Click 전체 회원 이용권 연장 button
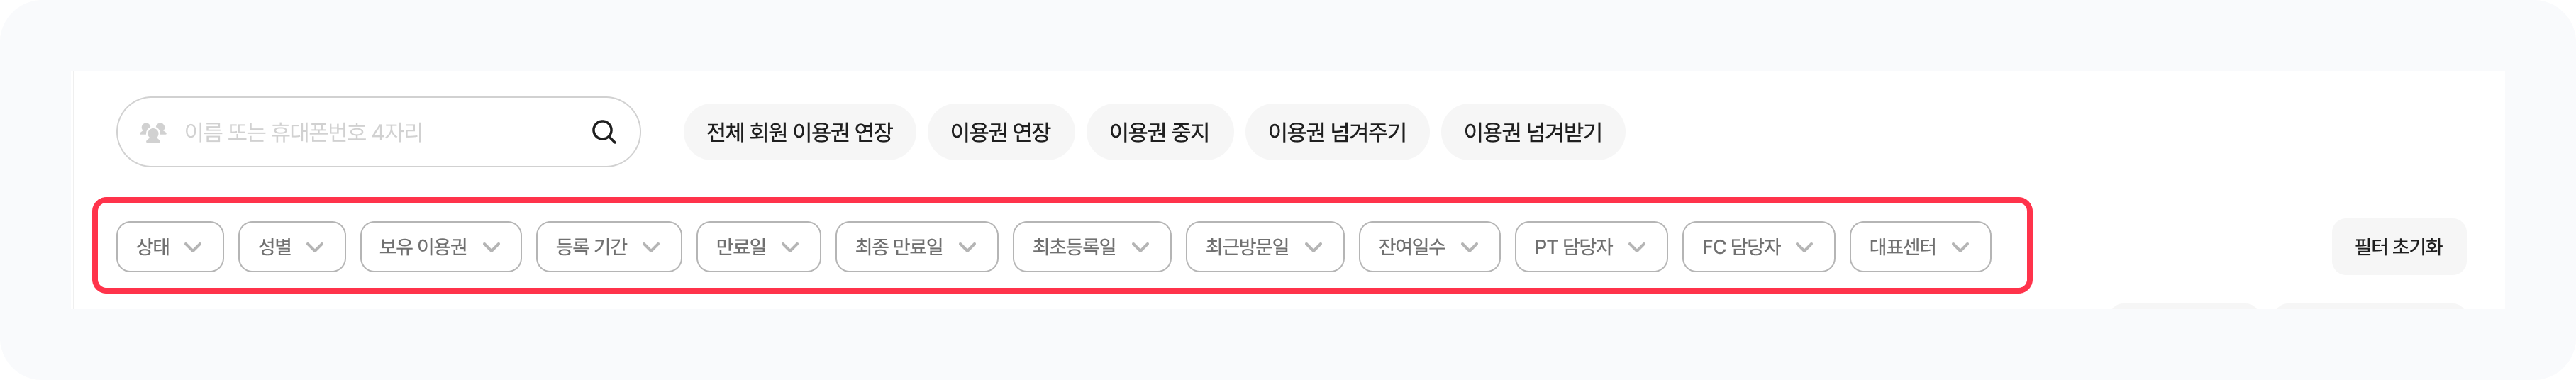Screen dimensions: 2576x380 [799, 132]
